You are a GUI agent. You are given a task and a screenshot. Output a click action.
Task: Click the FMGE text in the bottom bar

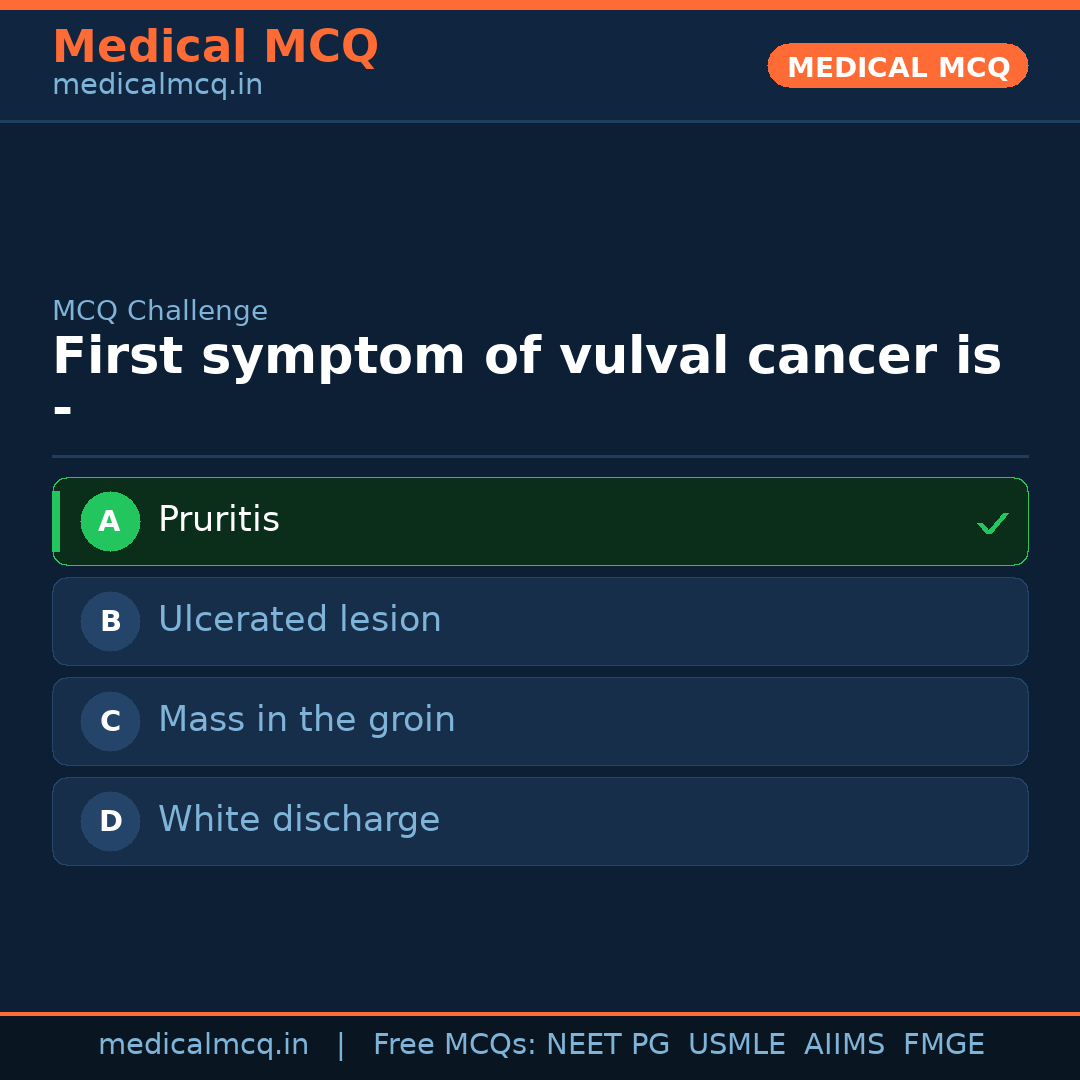click(x=943, y=1044)
